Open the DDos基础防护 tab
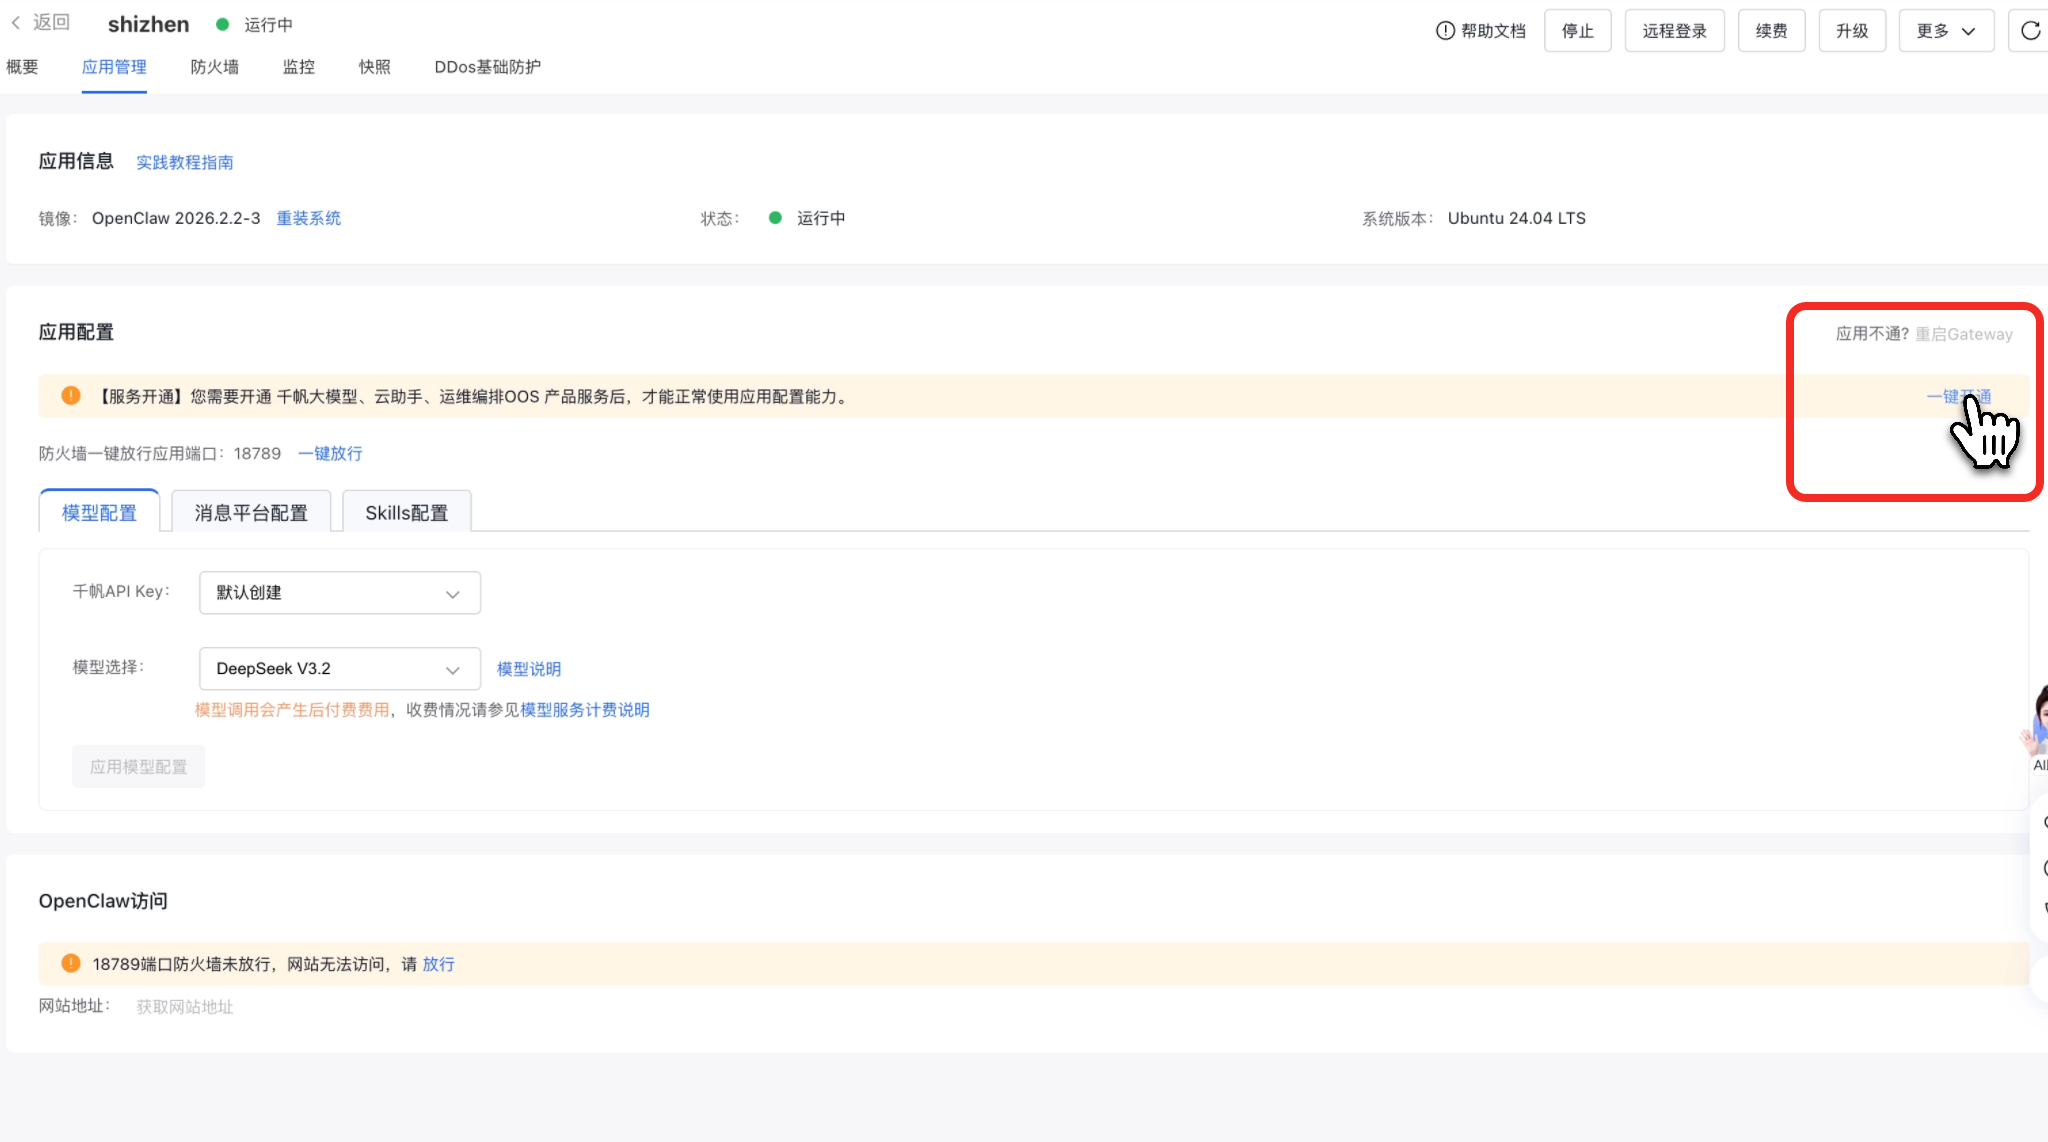 click(487, 67)
